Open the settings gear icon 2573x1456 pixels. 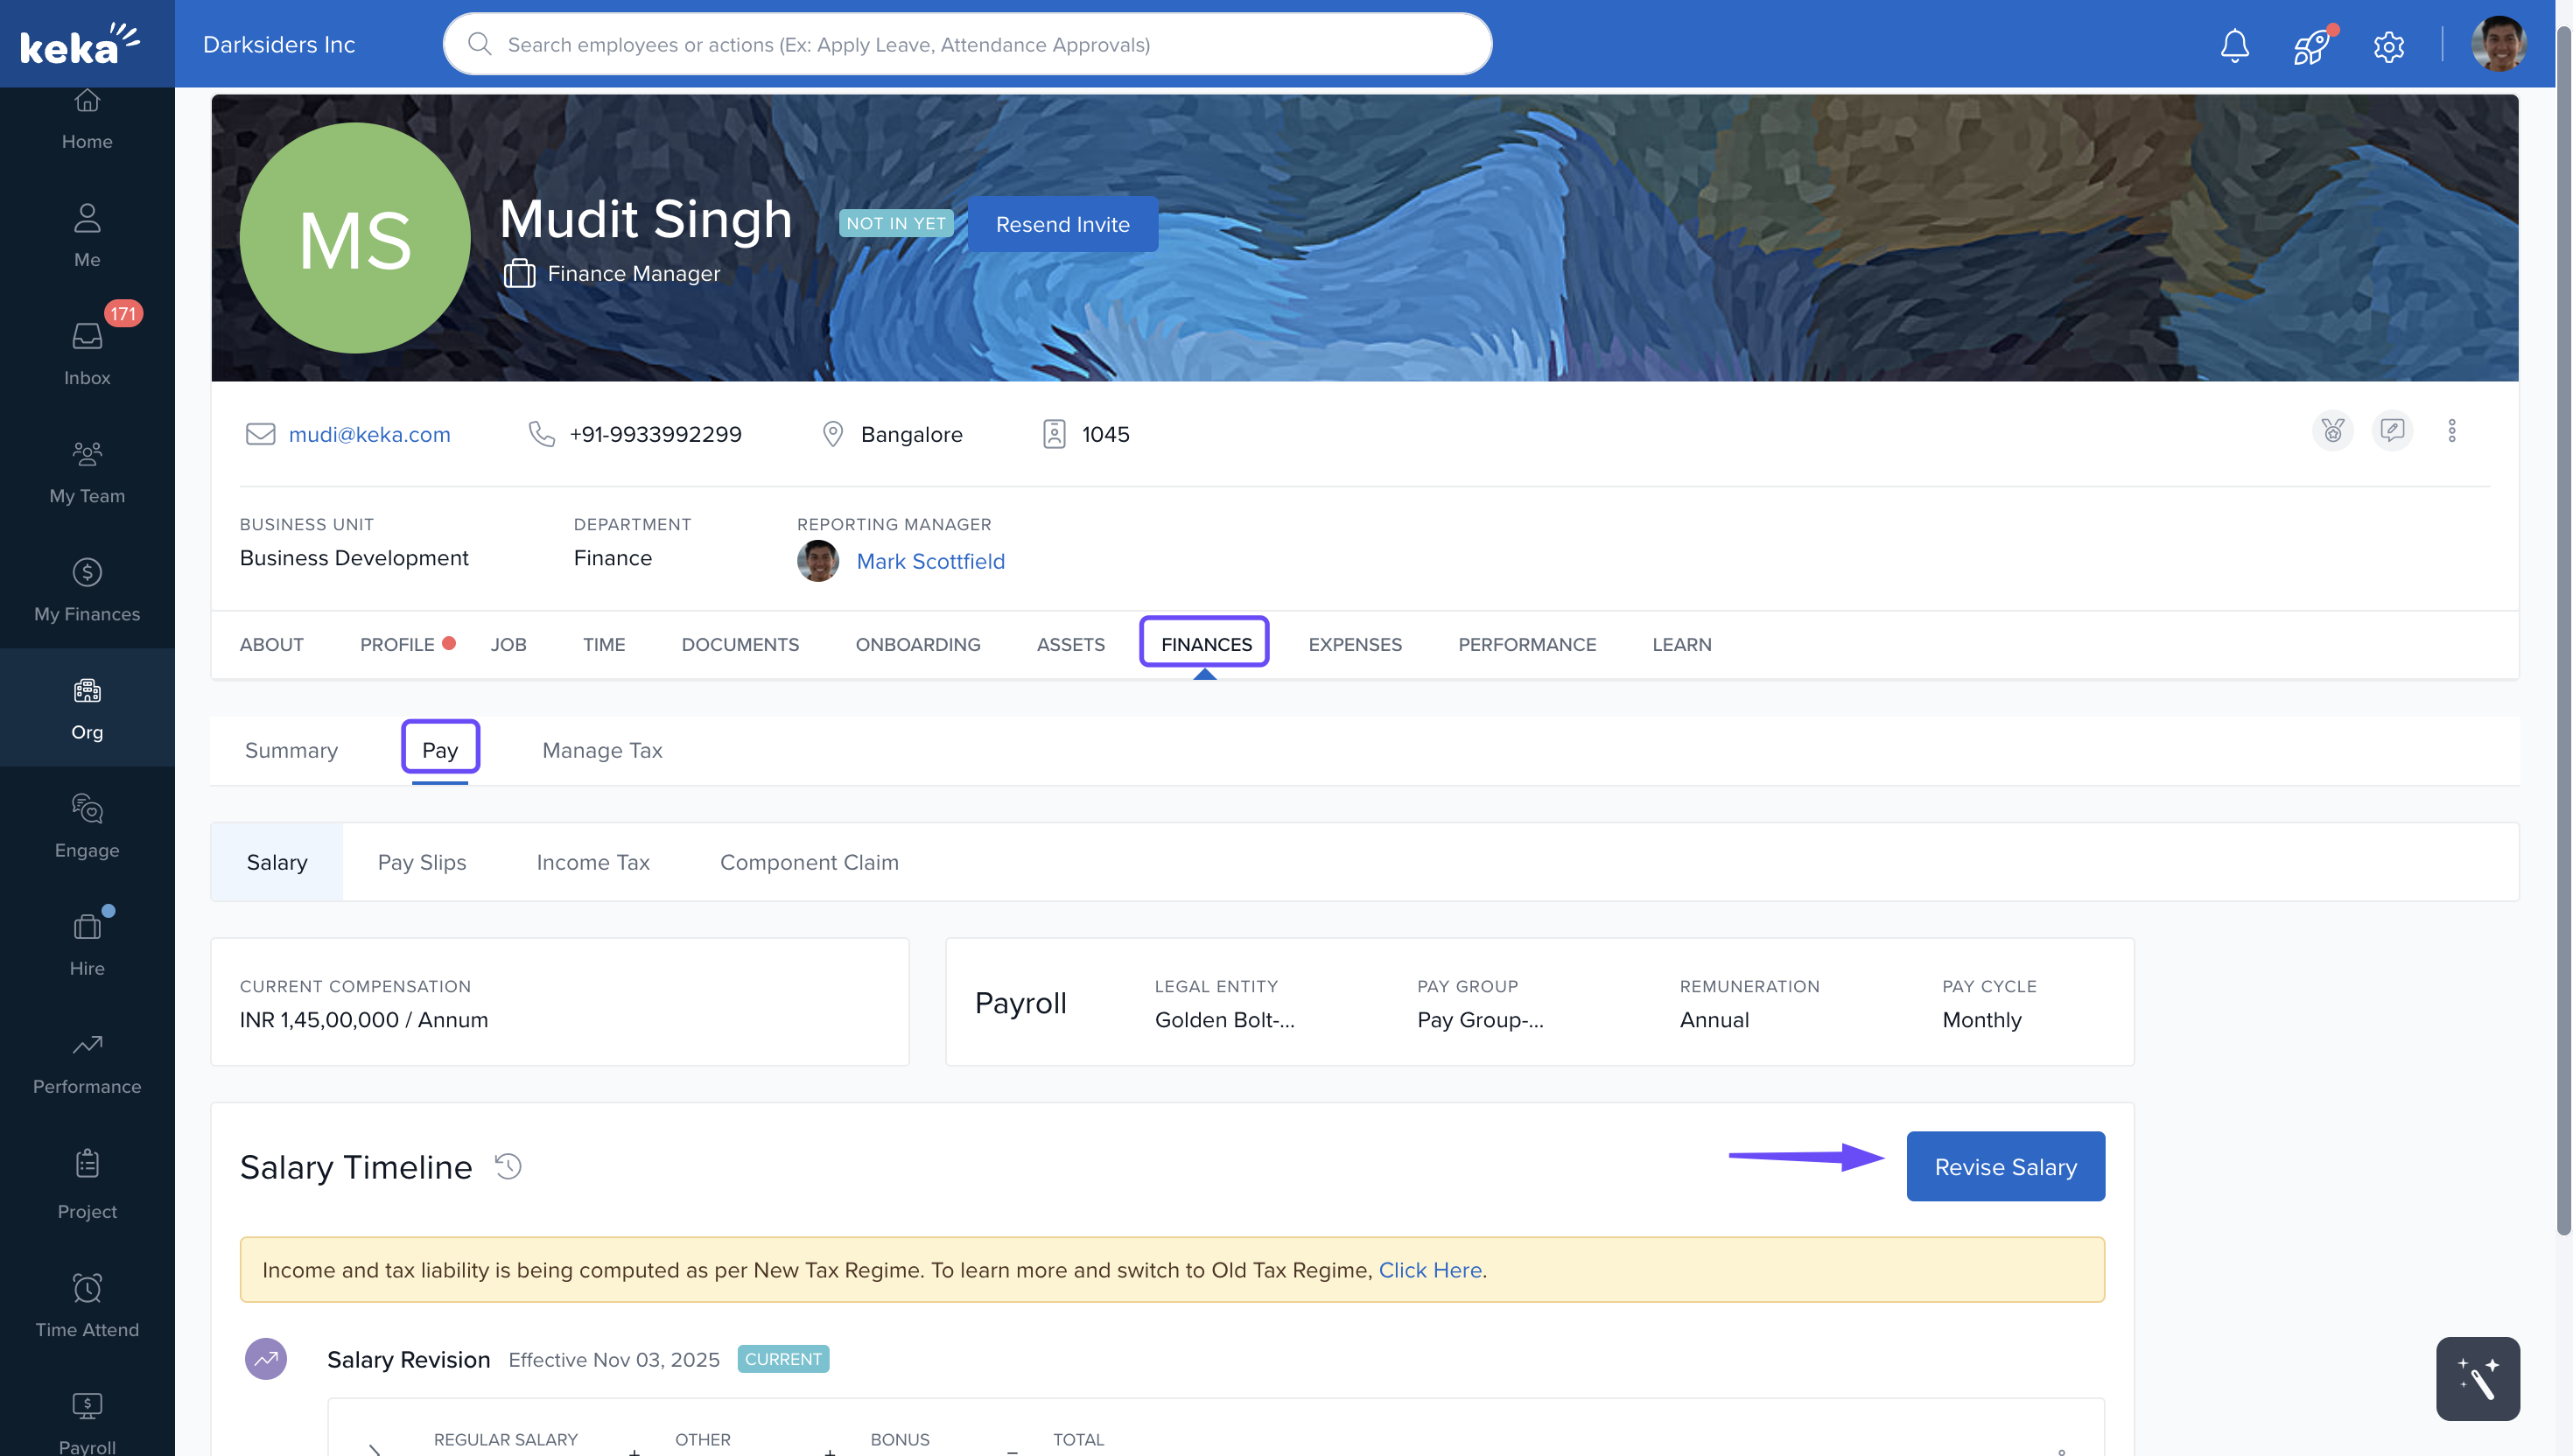pos(2388,45)
